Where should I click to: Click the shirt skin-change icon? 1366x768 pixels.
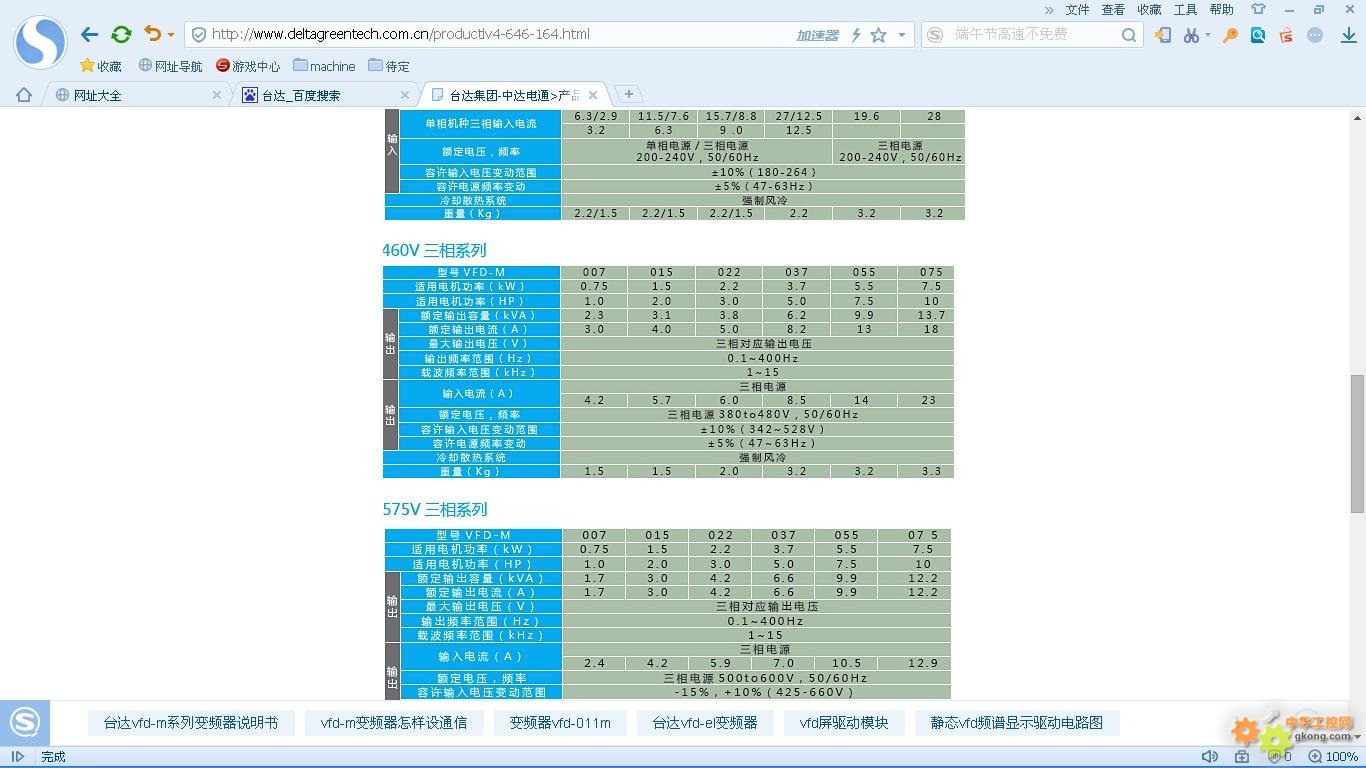tap(1258, 9)
